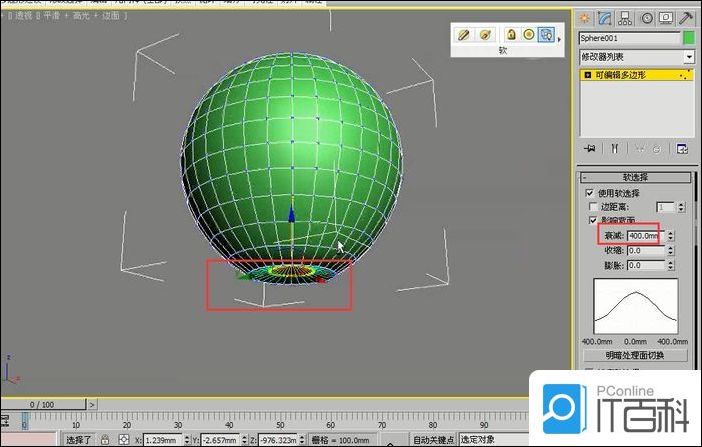Open the Display panel tab
702x447 pixels.
coord(668,17)
